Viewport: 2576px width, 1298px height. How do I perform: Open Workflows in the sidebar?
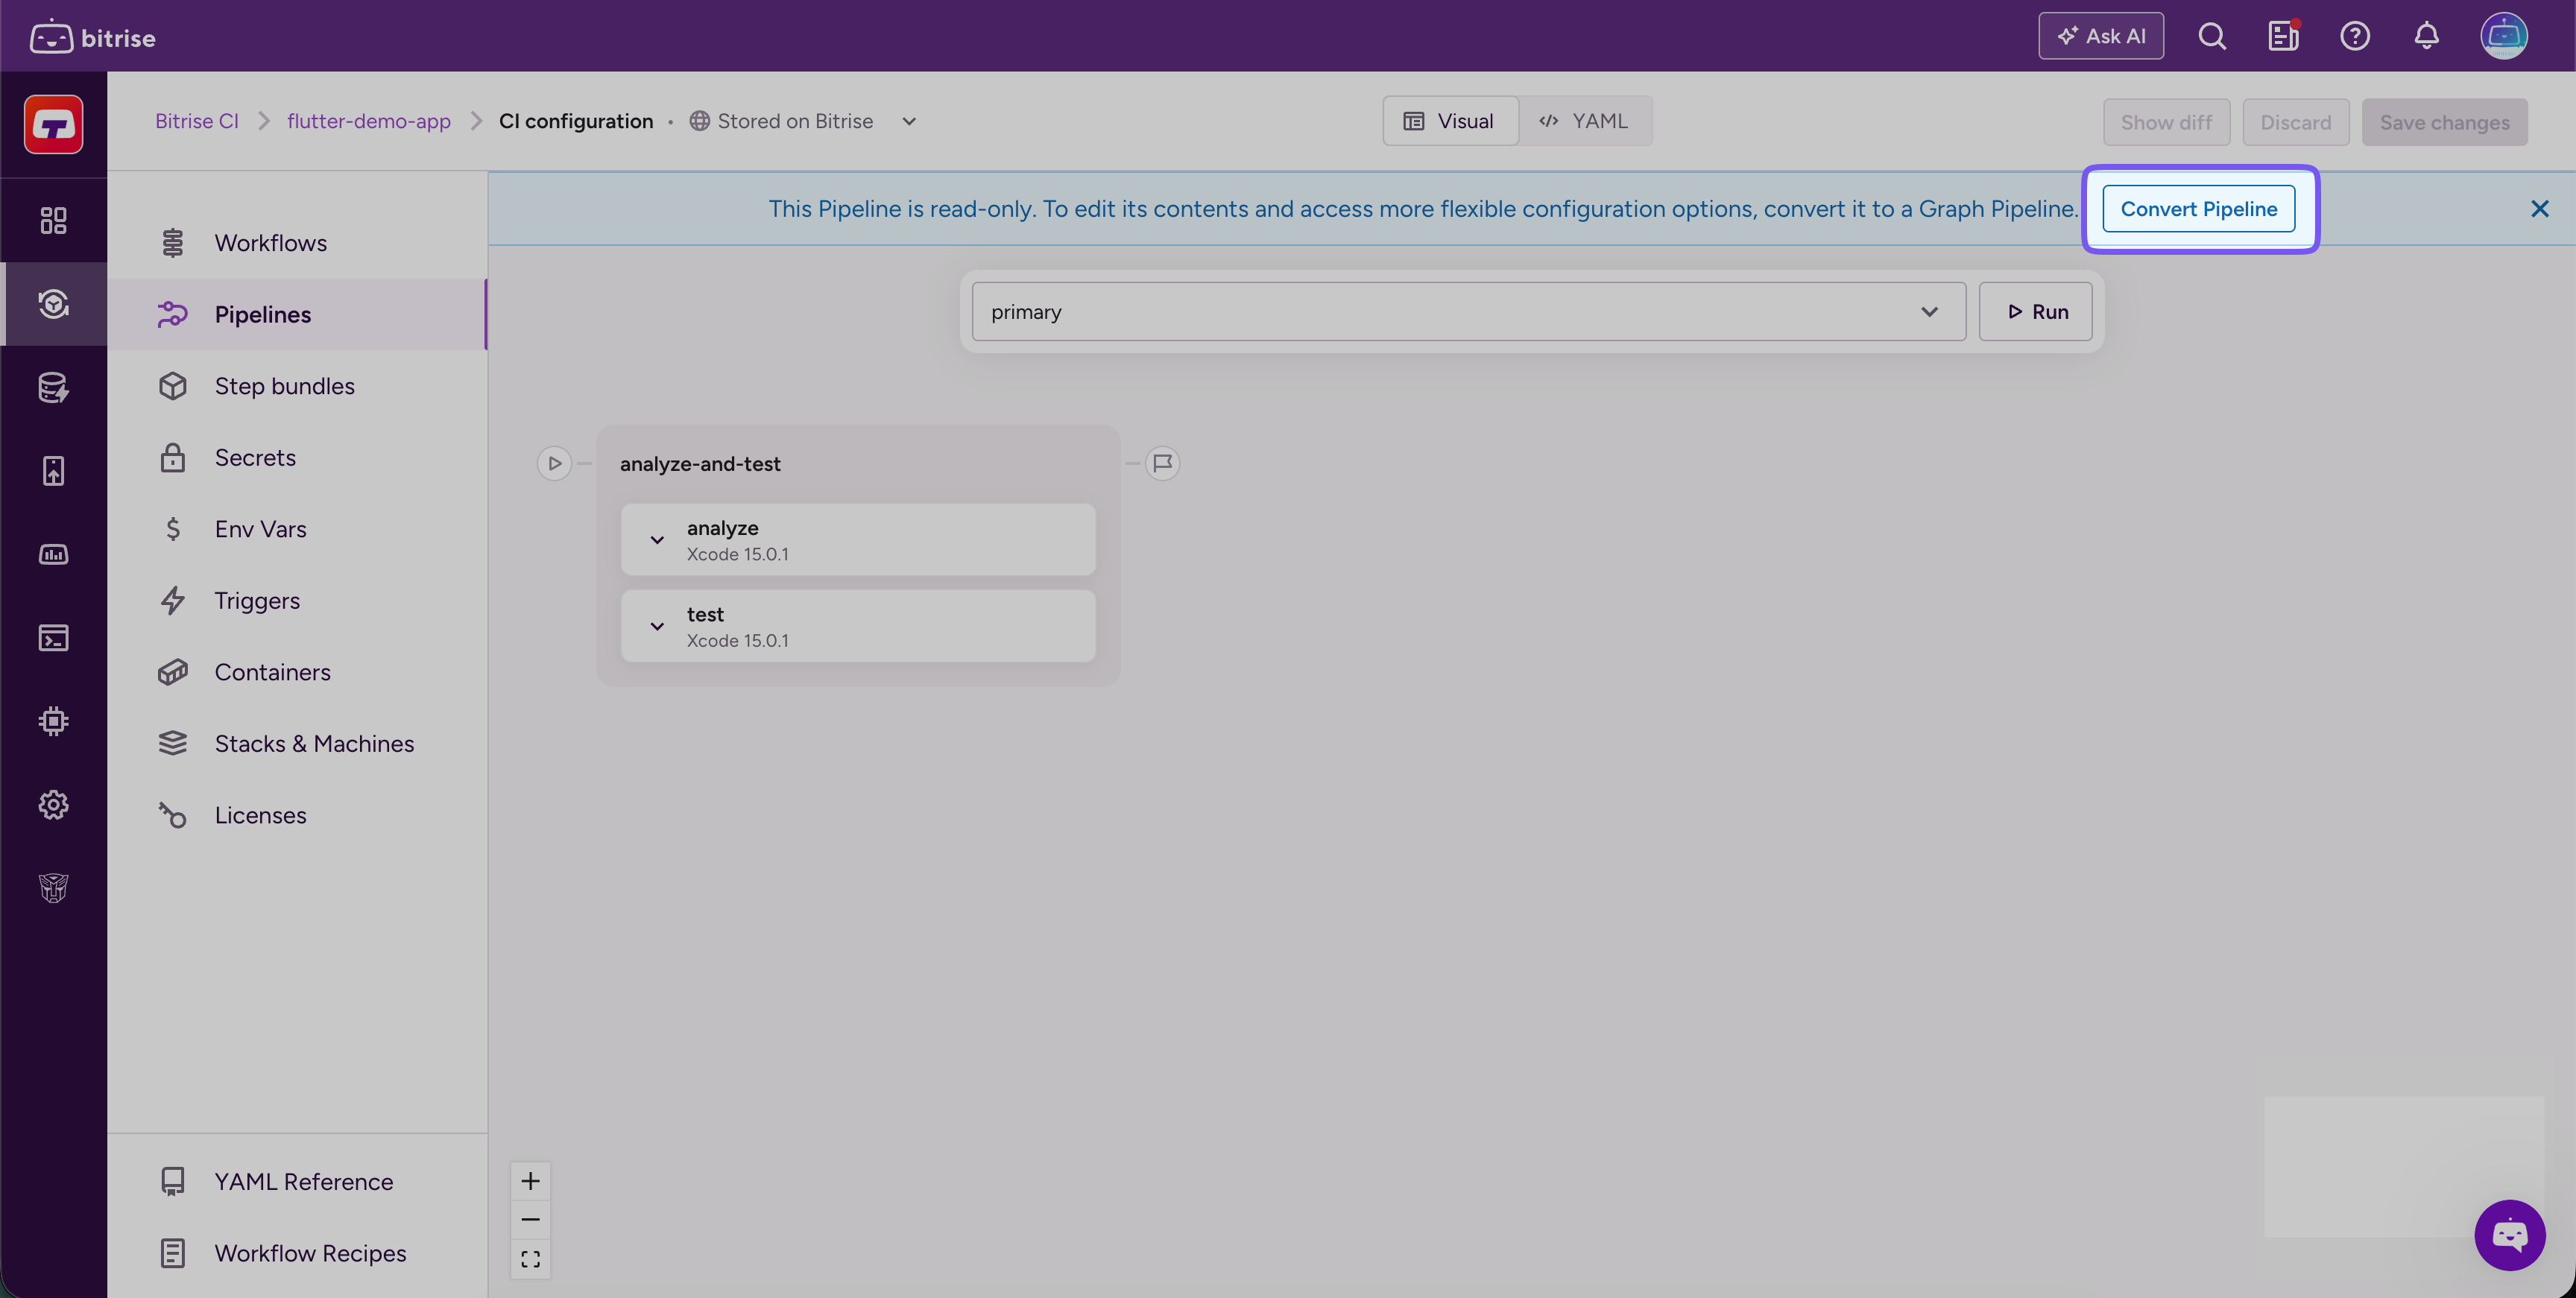click(x=297, y=243)
